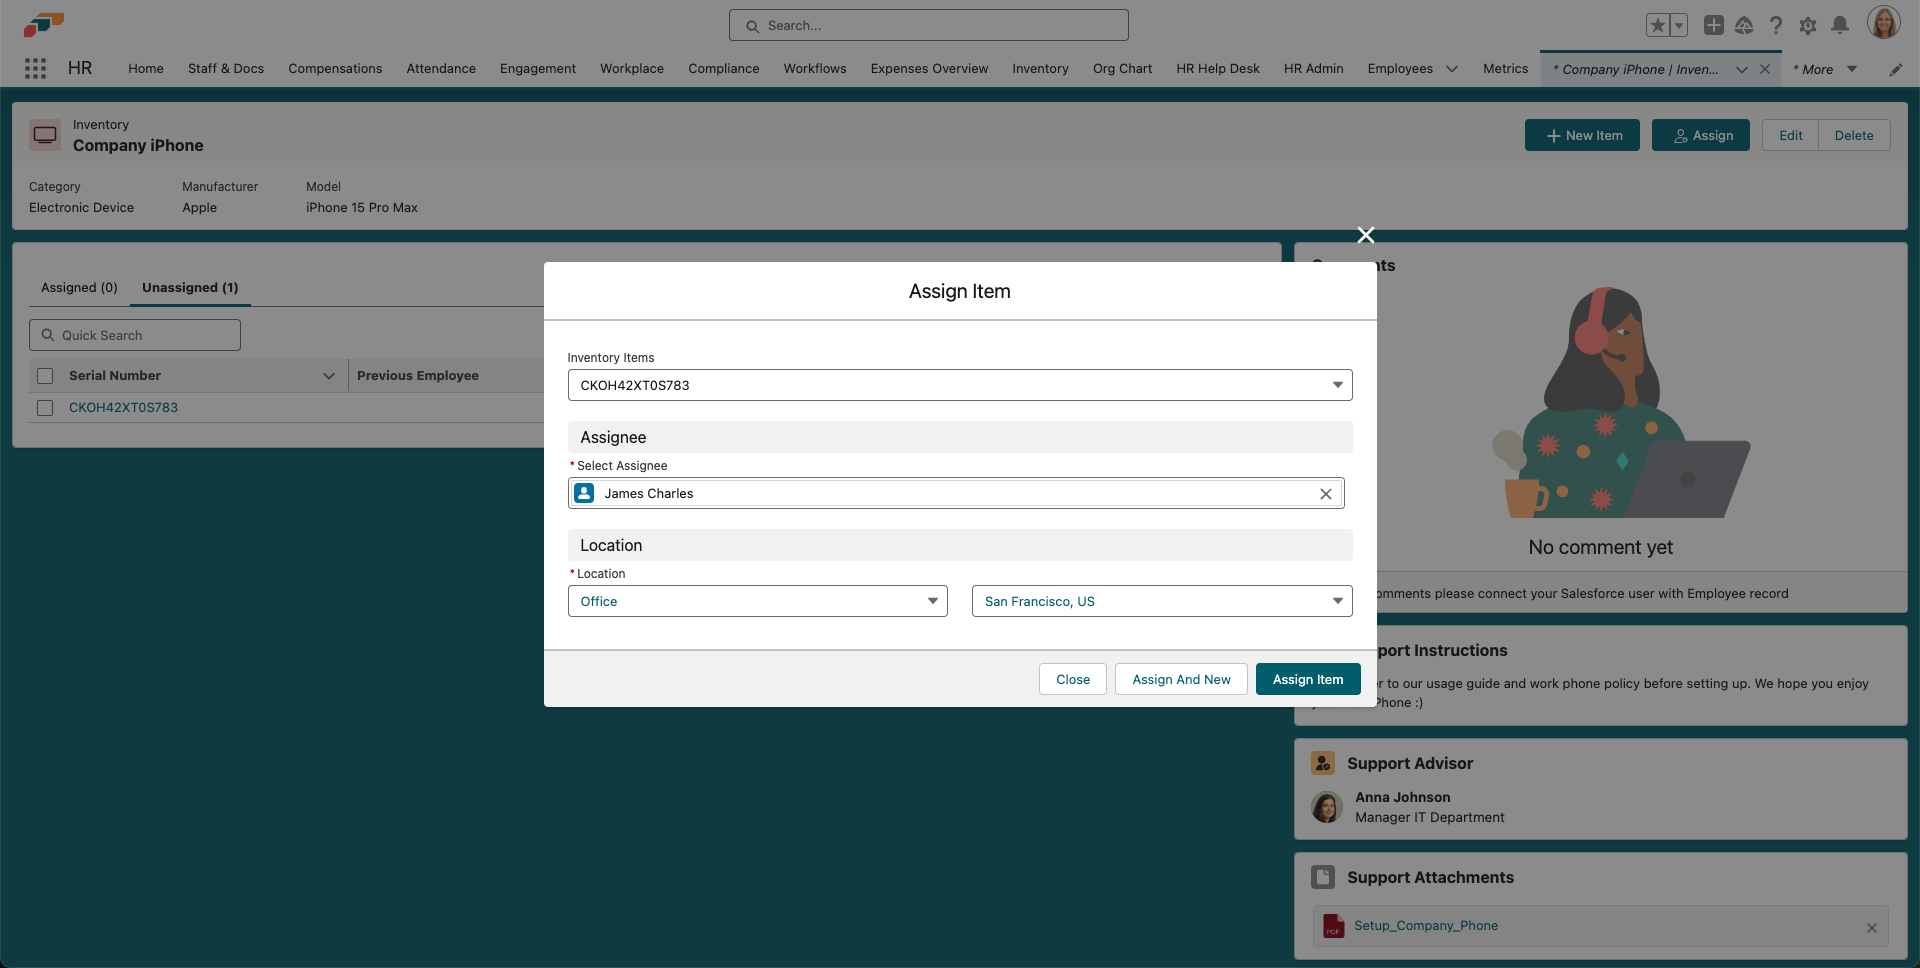Switch to the Assigned (0) tab
Viewport: 1920px width, 968px height.
coord(78,288)
